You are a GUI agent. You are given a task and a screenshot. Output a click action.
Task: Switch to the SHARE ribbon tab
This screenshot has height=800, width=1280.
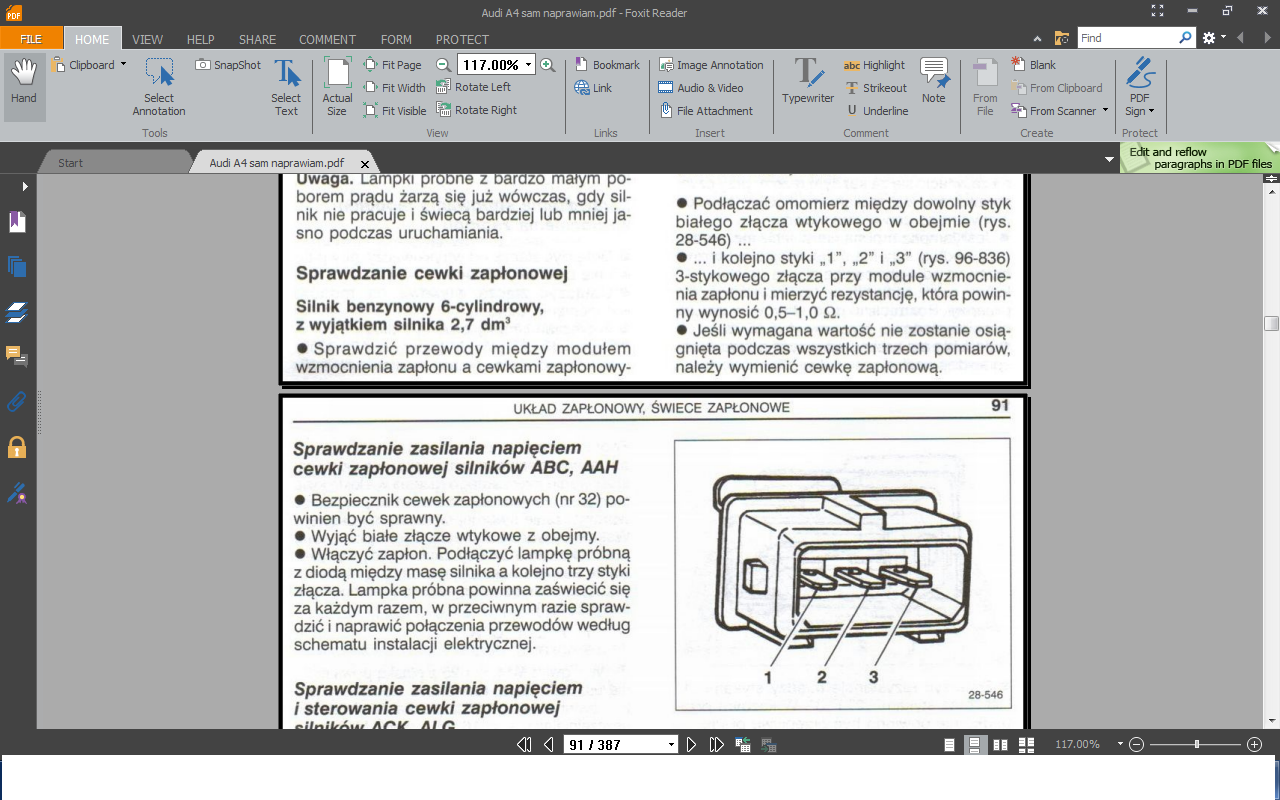pos(257,39)
